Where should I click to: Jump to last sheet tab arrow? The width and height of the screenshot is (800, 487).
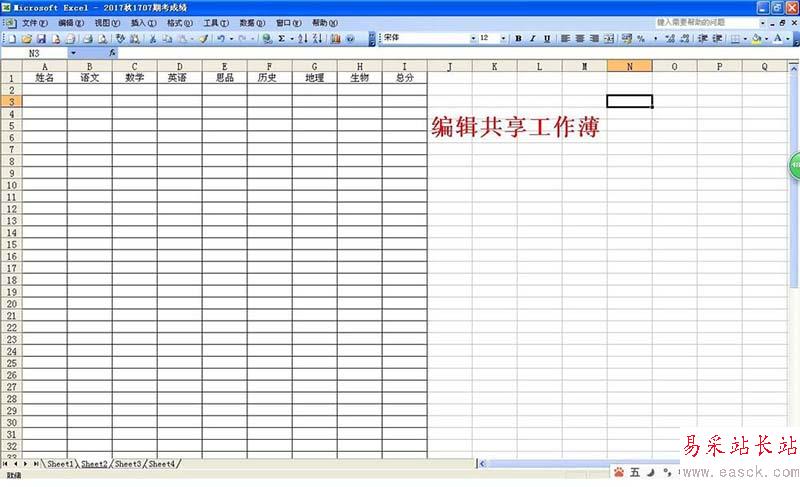[36, 464]
